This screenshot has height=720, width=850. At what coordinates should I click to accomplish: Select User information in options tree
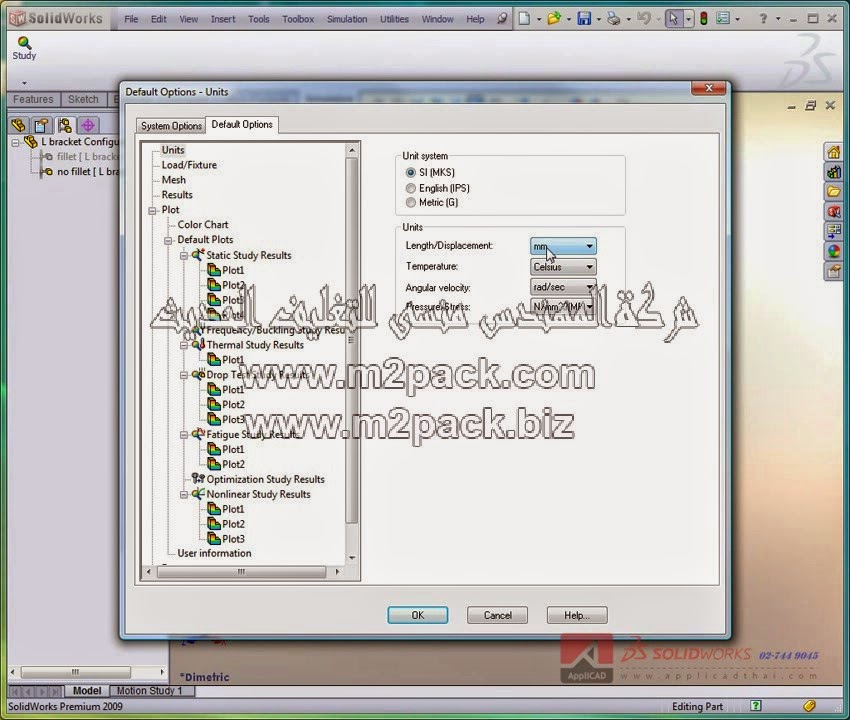[214, 553]
